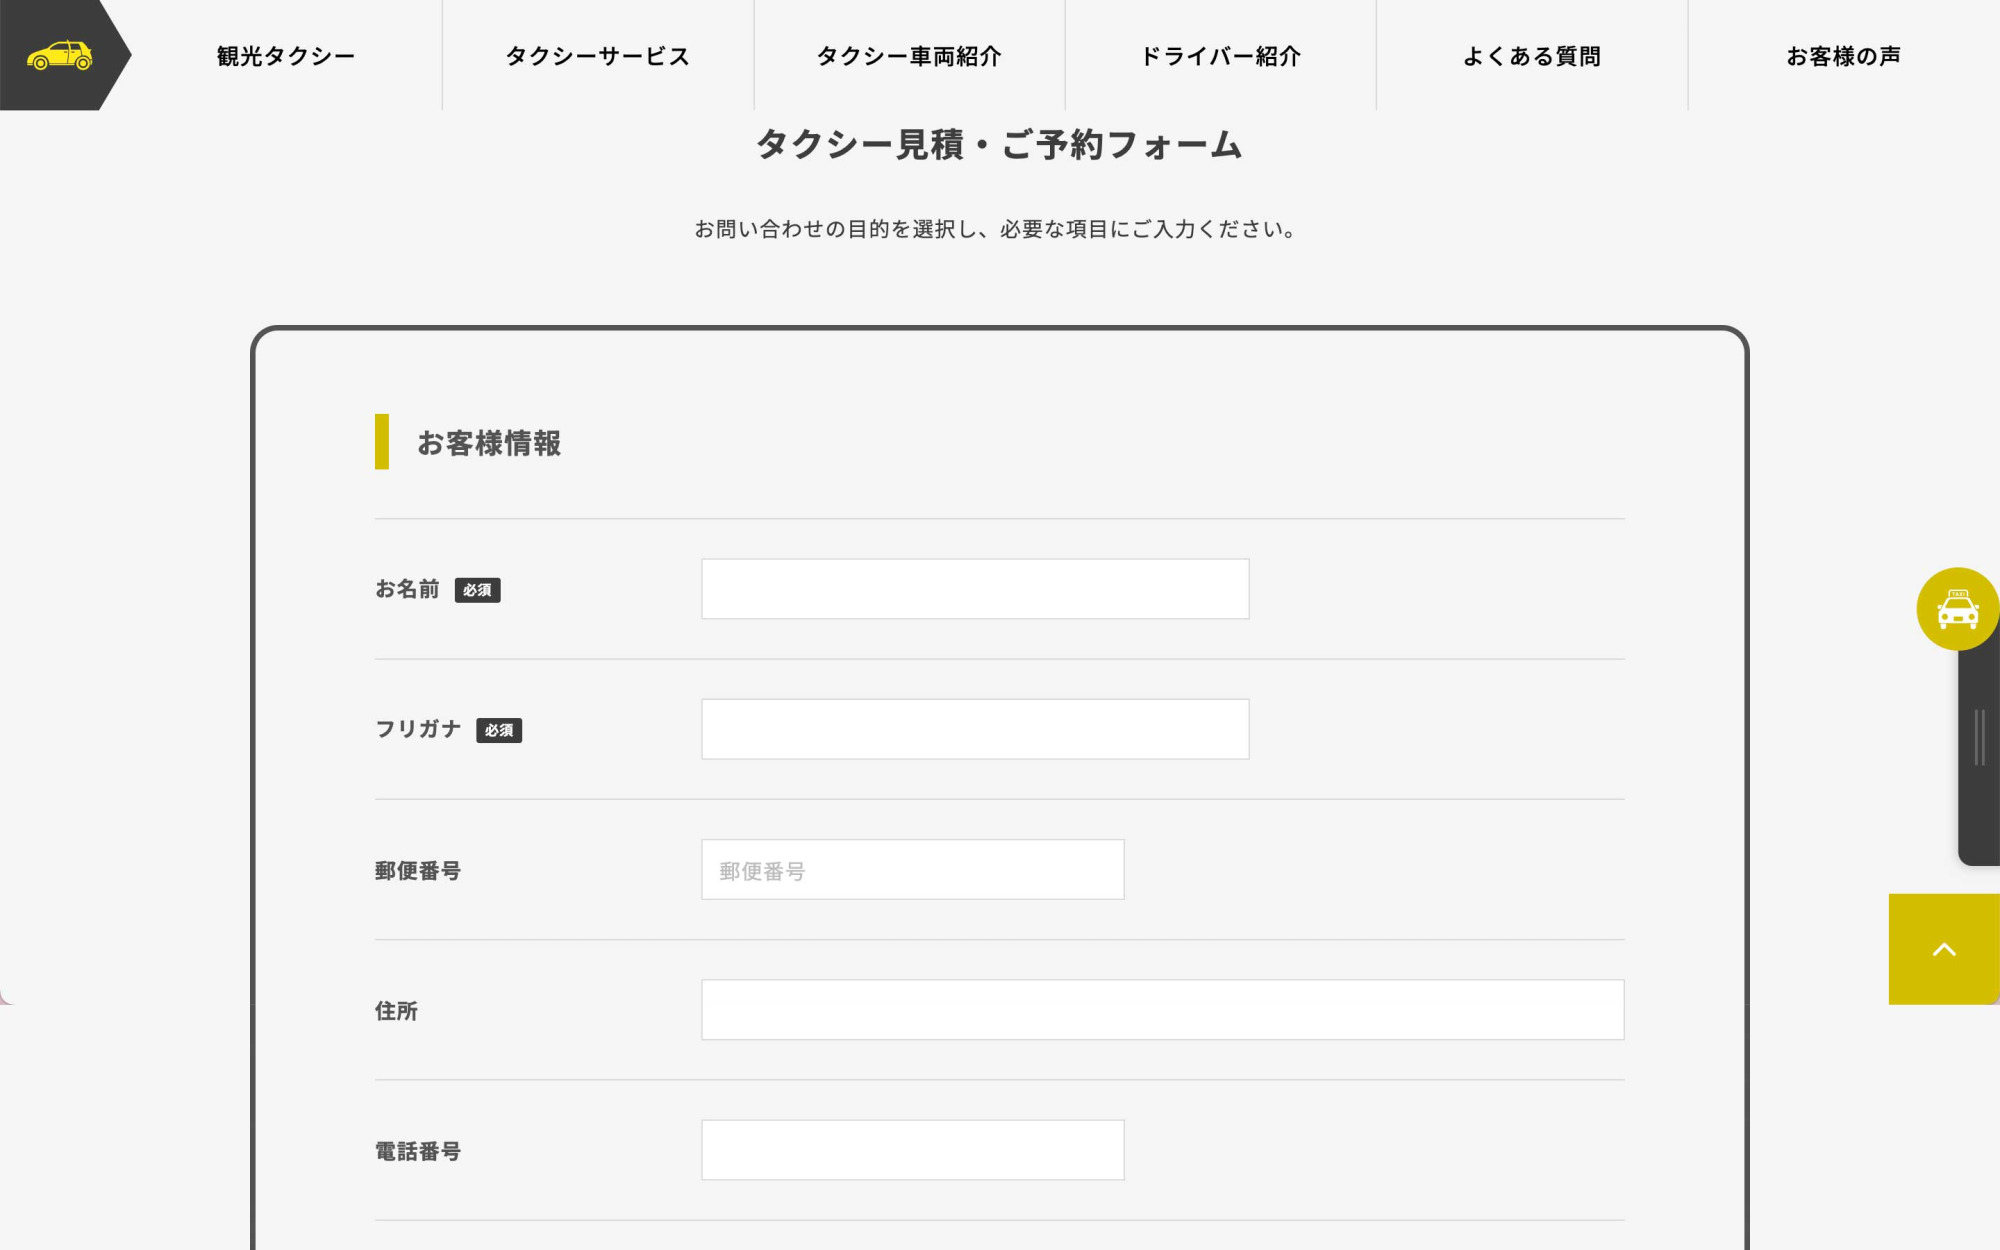
Task: Click the 電話番号 phone input field
Action: 911,1150
